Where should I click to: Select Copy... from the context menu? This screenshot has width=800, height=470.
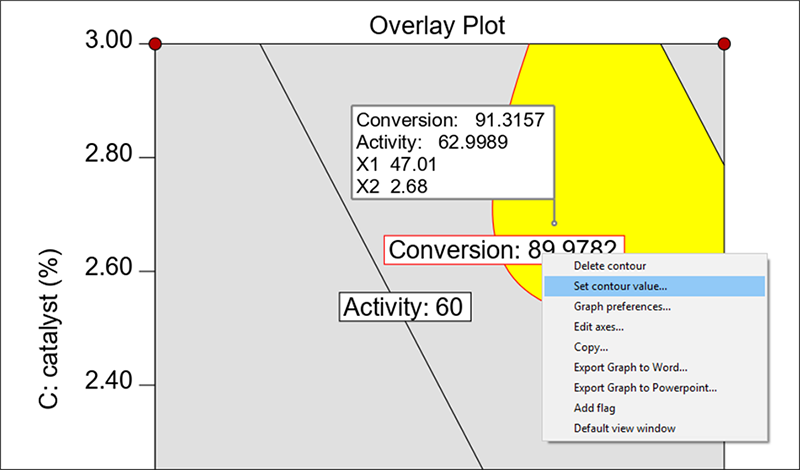591,347
